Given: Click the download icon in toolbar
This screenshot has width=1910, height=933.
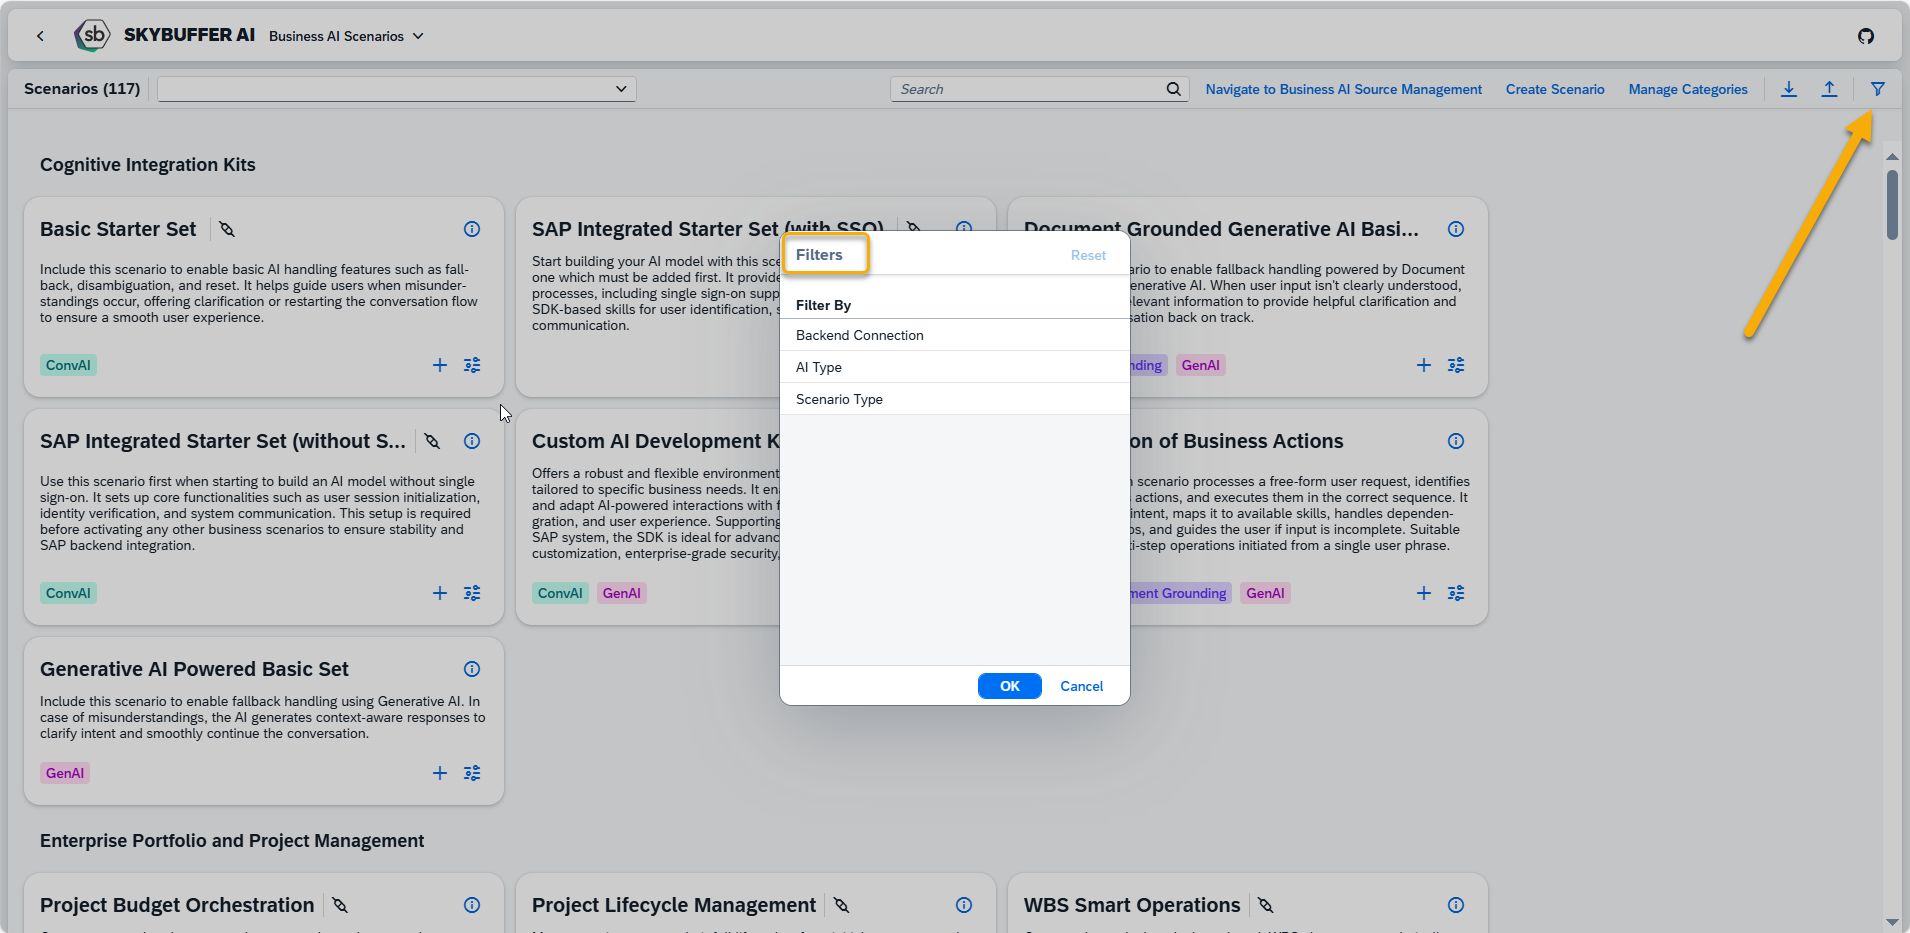Looking at the screenshot, I should pyautogui.click(x=1789, y=89).
